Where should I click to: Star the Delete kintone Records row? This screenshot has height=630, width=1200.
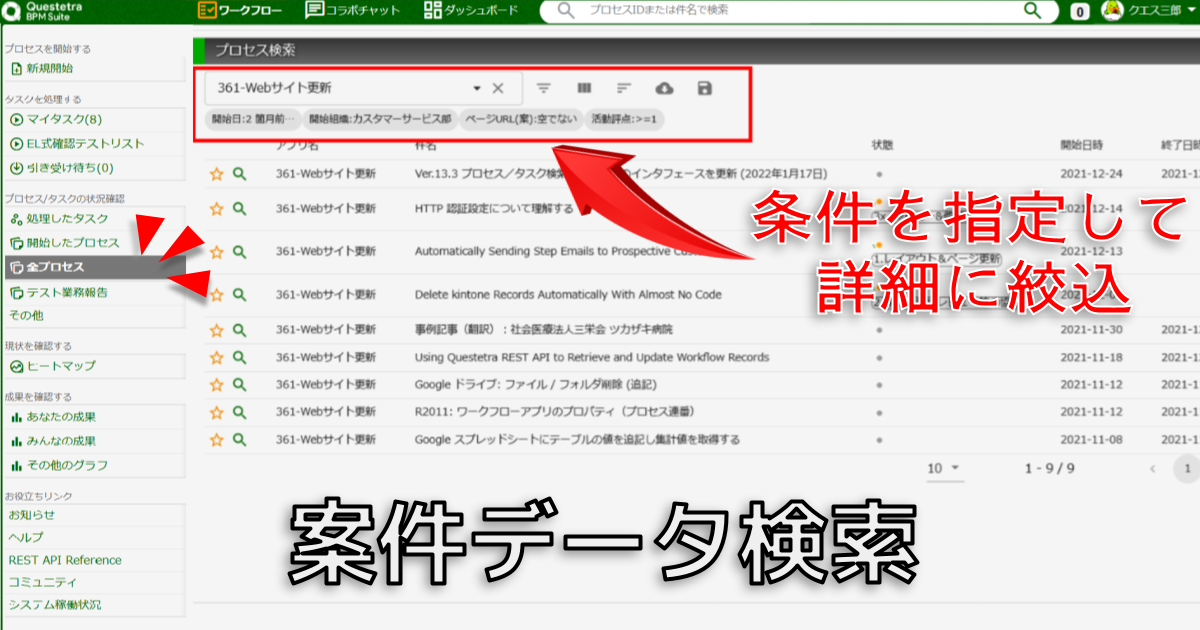pyautogui.click(x=216, y=294)
